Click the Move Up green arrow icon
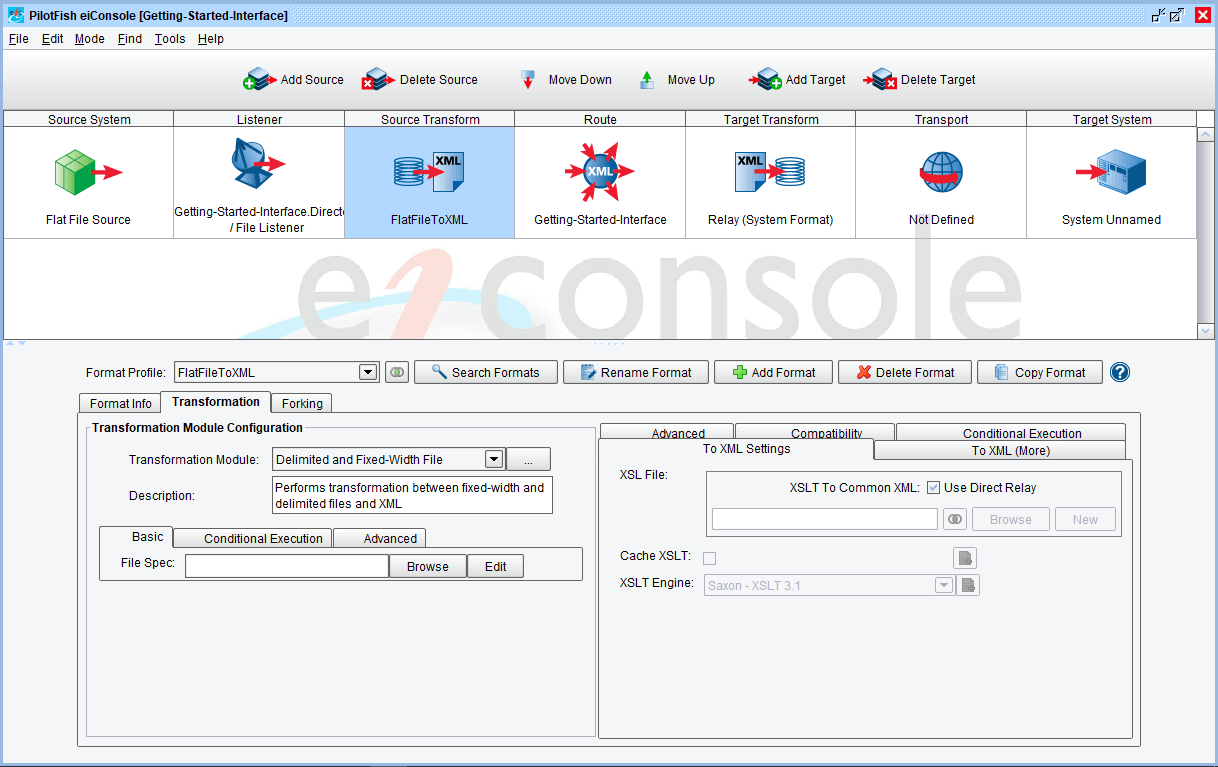 [647, 80]
